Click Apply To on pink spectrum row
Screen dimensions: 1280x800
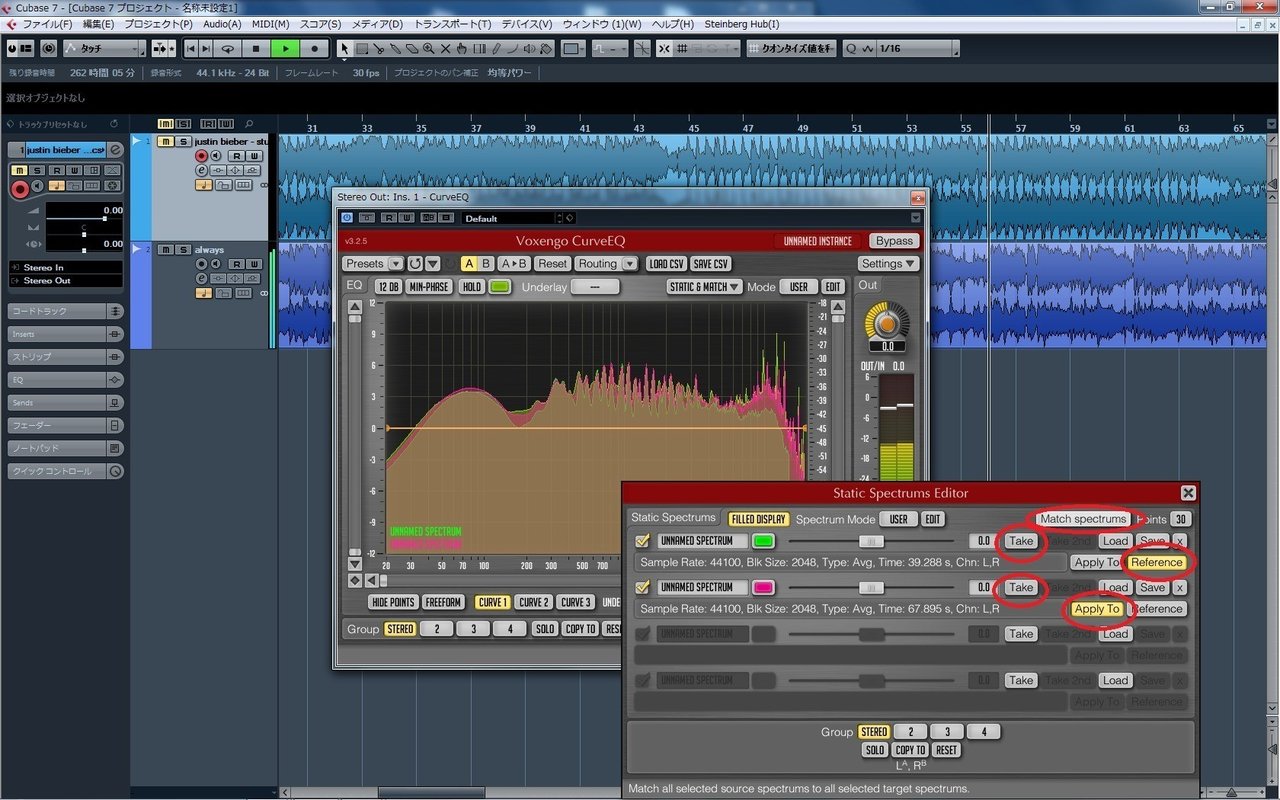tap(1097, 609)
